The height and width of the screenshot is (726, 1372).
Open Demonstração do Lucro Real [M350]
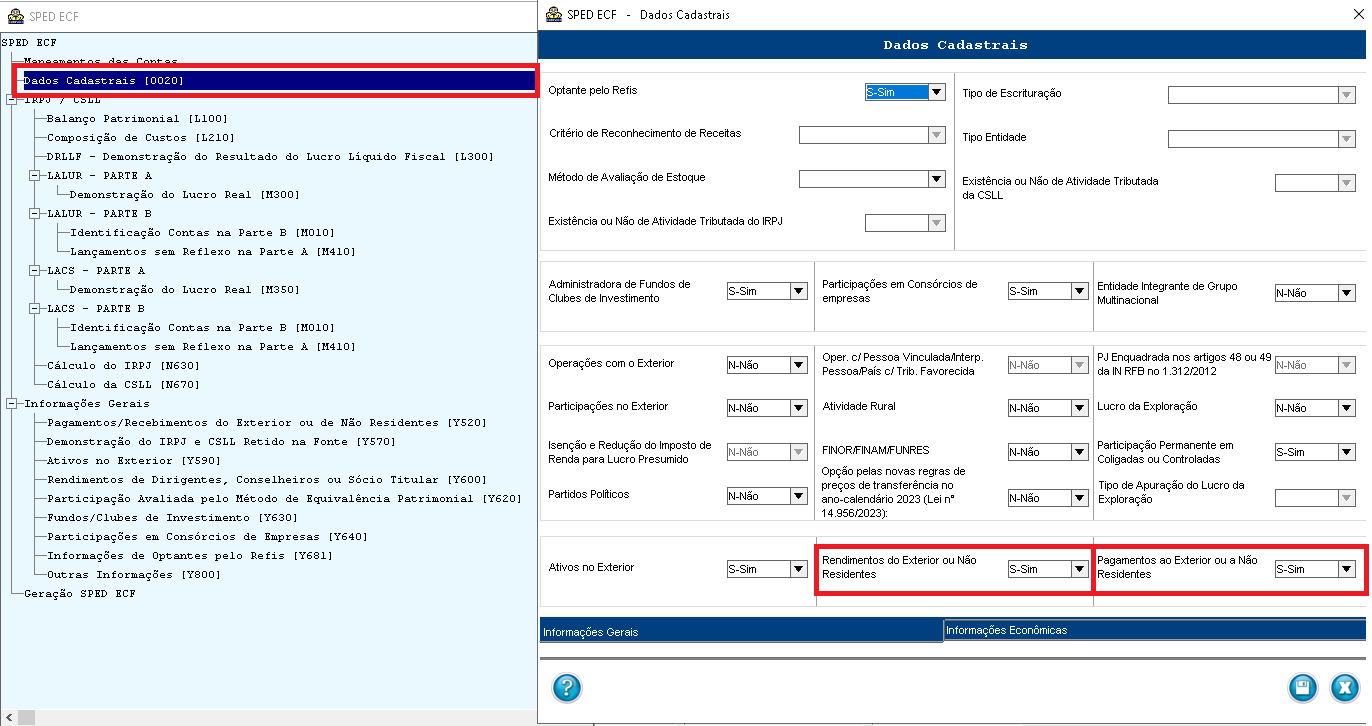pyautogui.click(x=184, y=290)
